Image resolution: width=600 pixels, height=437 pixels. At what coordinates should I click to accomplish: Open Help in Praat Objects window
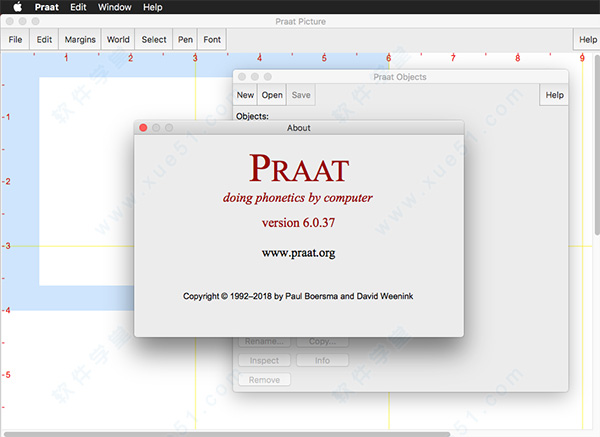(x=554, y=95)
